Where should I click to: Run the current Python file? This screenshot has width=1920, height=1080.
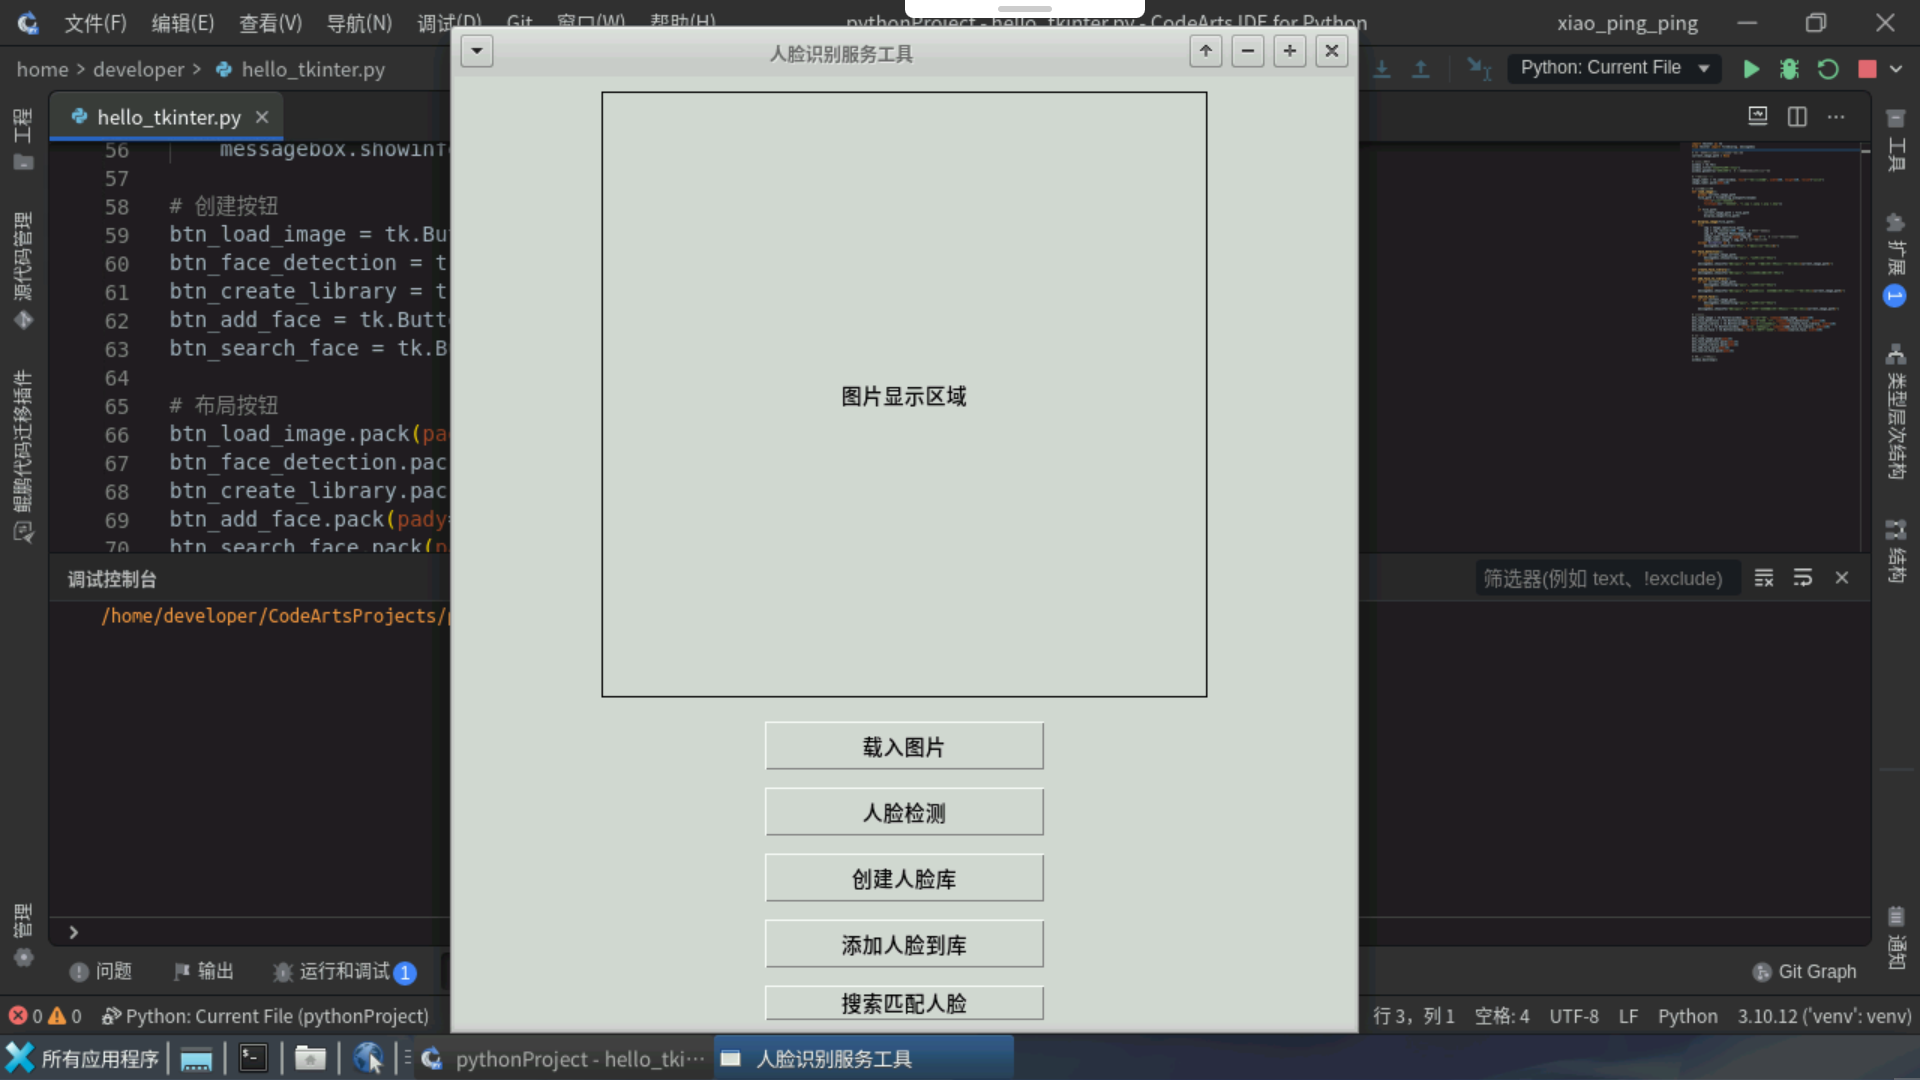click(x=1751, y=68)
